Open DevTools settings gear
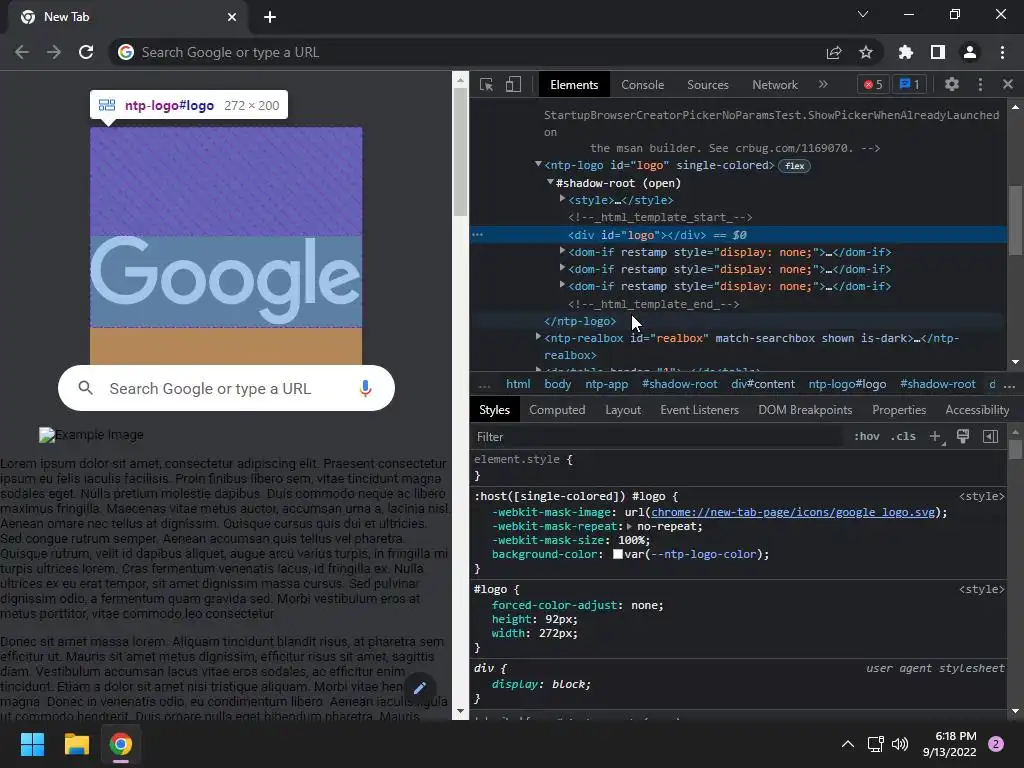This screenshot has width=1024, height=768. 952,84
